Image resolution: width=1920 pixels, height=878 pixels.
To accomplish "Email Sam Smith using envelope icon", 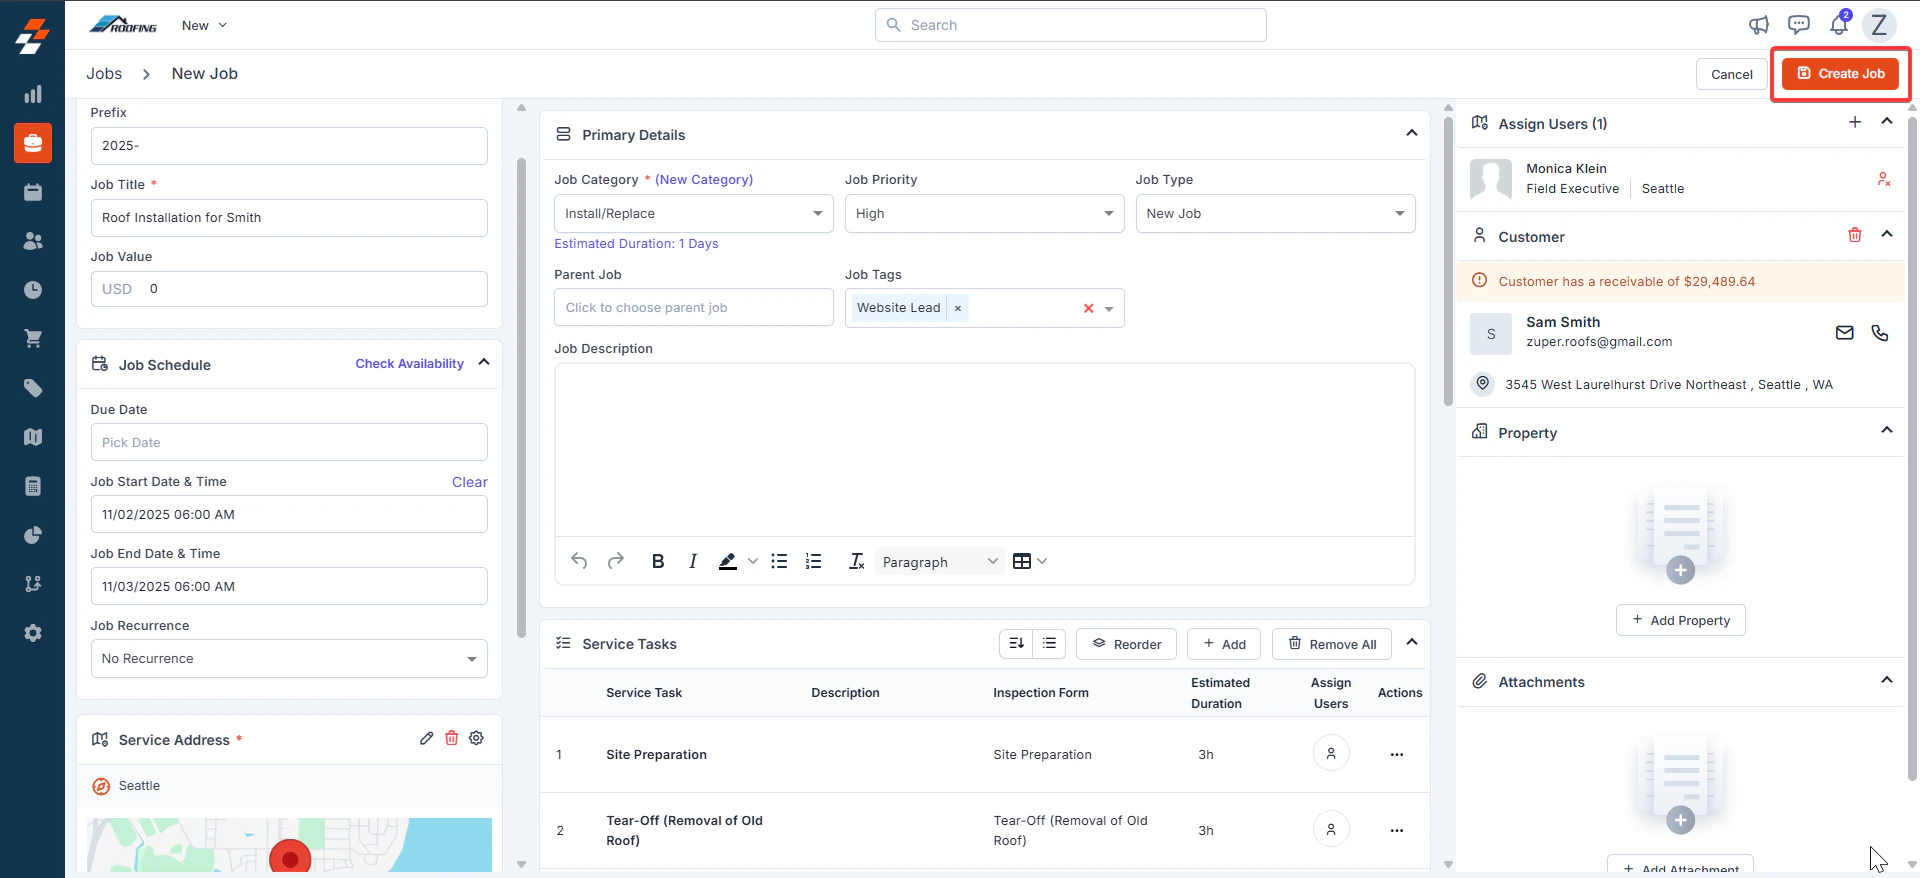I will tap(1845, 333).
